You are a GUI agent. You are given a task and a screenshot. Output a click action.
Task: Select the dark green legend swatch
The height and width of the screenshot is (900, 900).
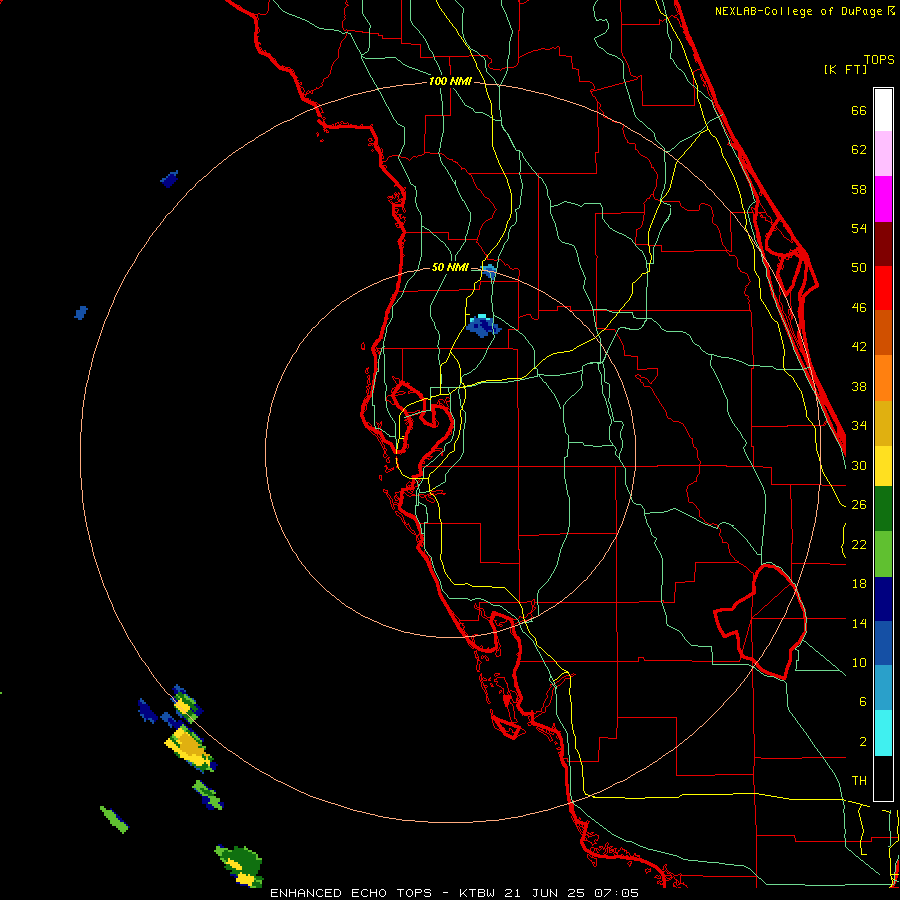(883, 509)
